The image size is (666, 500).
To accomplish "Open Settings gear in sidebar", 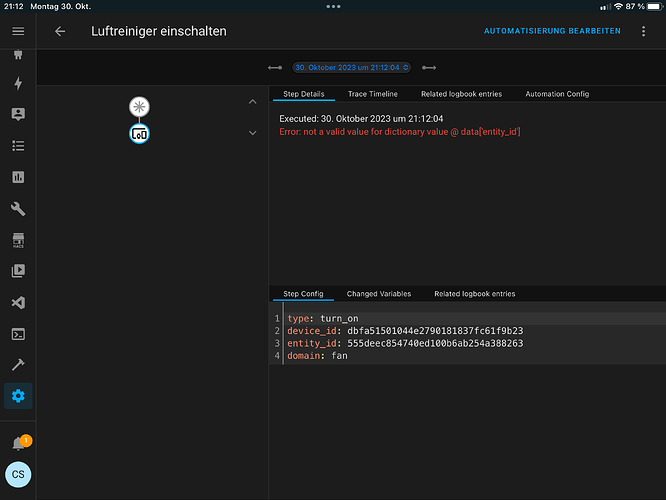I will coord(18,396).
